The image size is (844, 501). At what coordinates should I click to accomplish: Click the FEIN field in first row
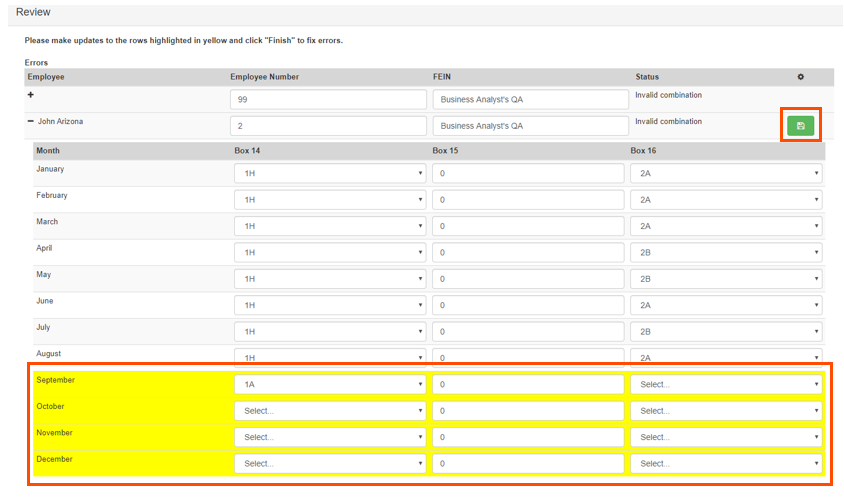pos(528,100)
